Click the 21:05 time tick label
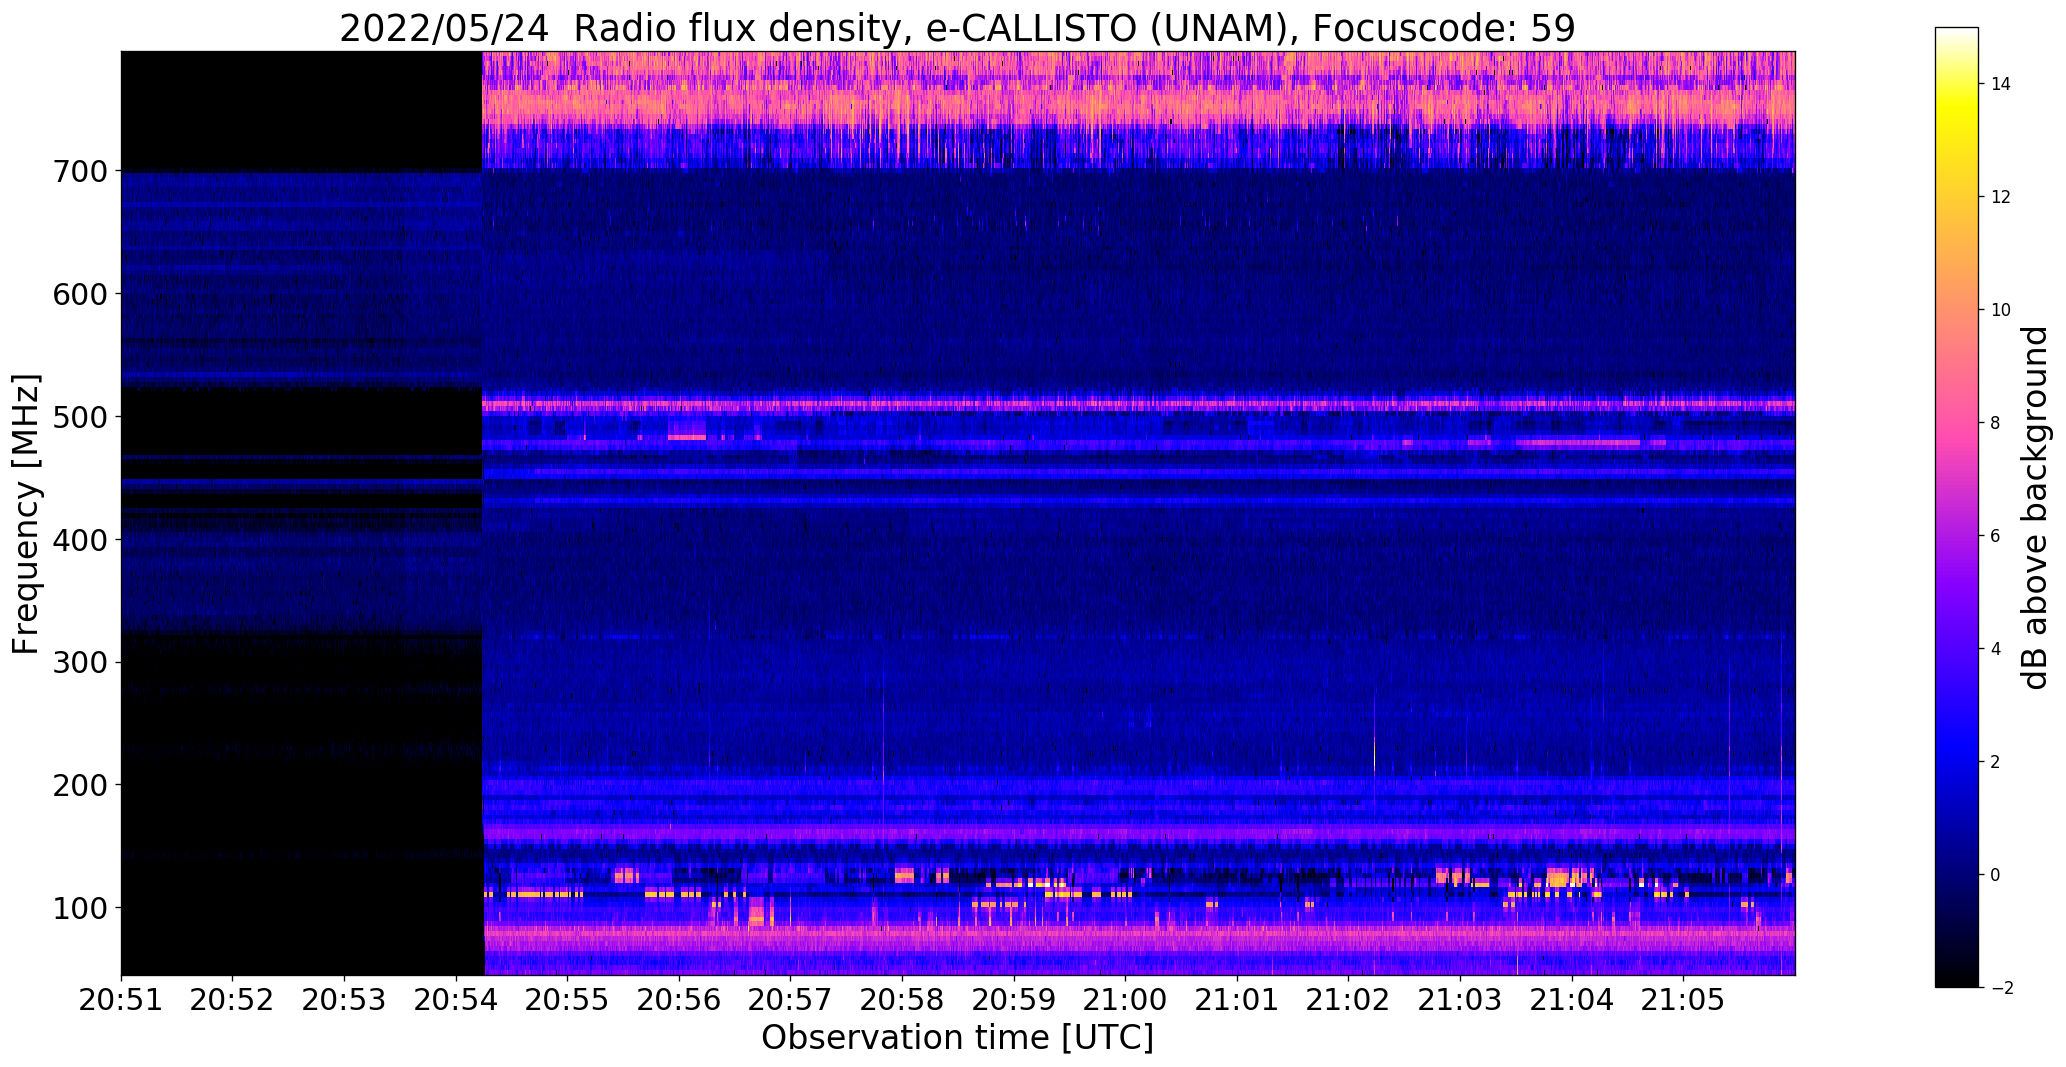The width and height of the screenshot is (2066, 1067). [x=1683, y=999]
